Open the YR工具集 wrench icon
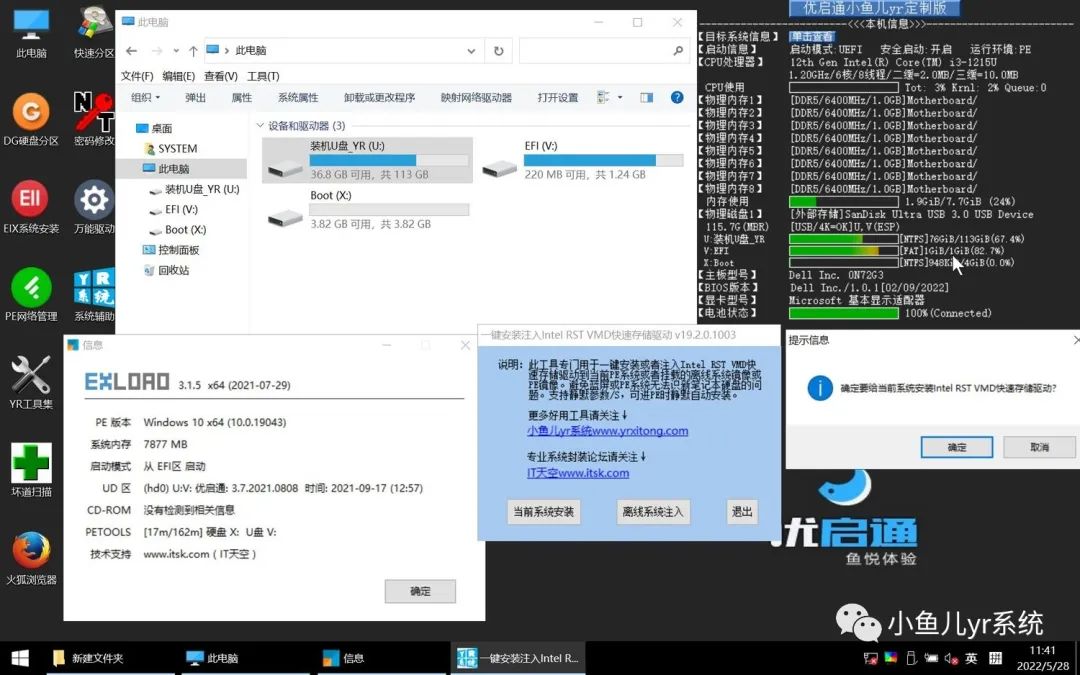The image size is (1080, 675). [x=31, y=382]
